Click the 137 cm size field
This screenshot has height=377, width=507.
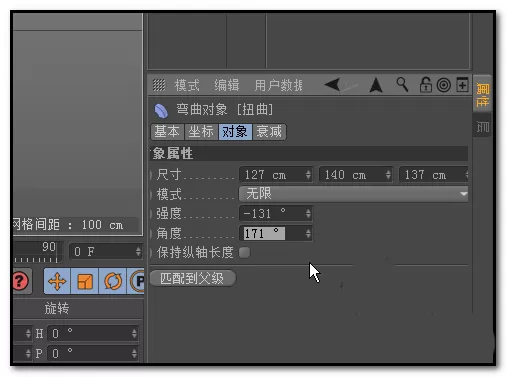(x=433, y=175)
